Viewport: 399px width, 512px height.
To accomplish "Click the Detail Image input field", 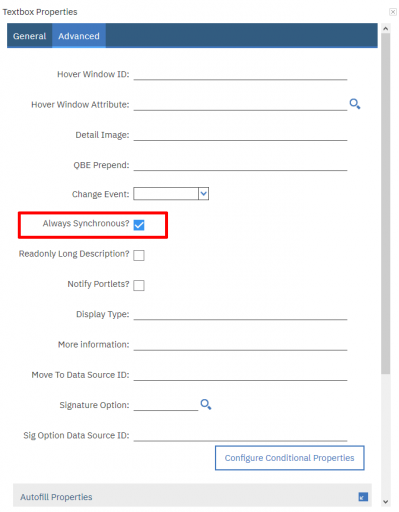I will [240, 135].
